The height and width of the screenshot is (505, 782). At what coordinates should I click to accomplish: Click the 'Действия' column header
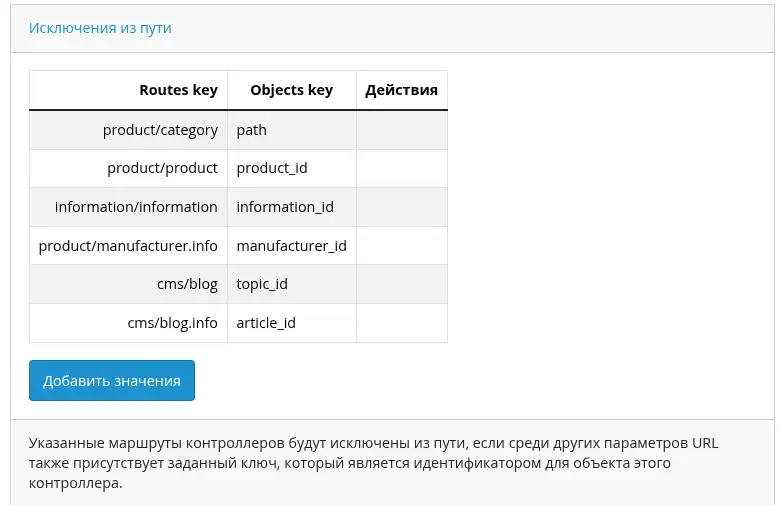coord(401,90)
